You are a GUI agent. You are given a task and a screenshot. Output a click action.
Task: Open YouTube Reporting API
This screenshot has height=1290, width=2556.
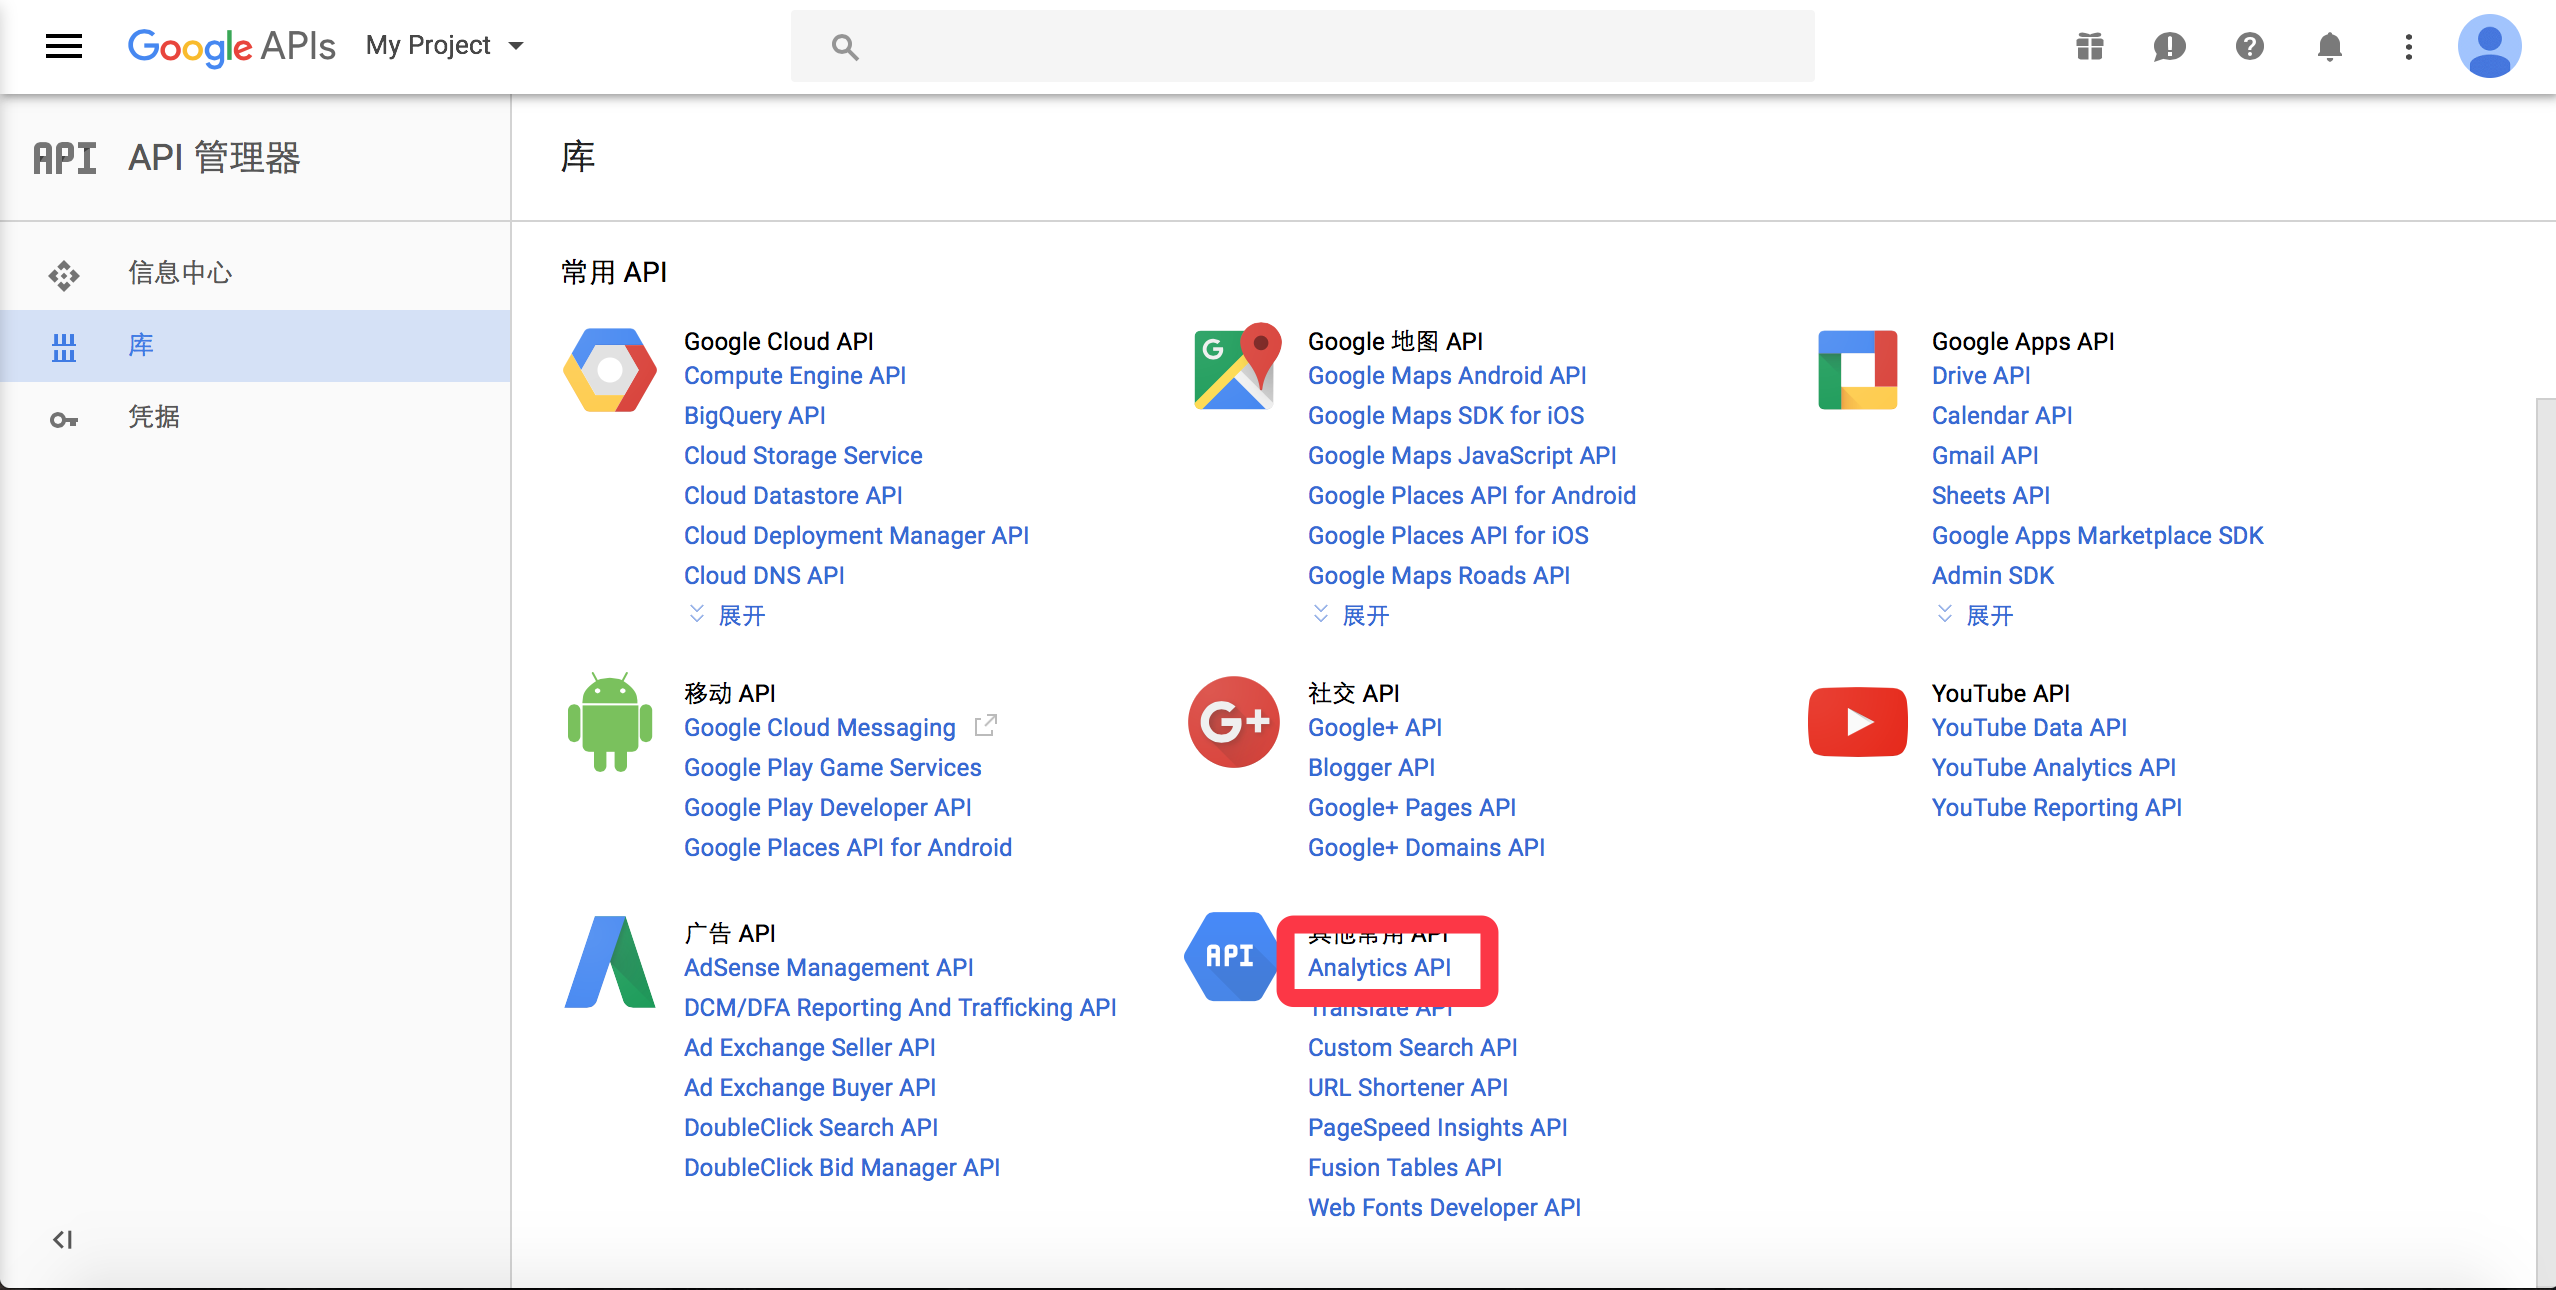click(x=2057, y=807)
